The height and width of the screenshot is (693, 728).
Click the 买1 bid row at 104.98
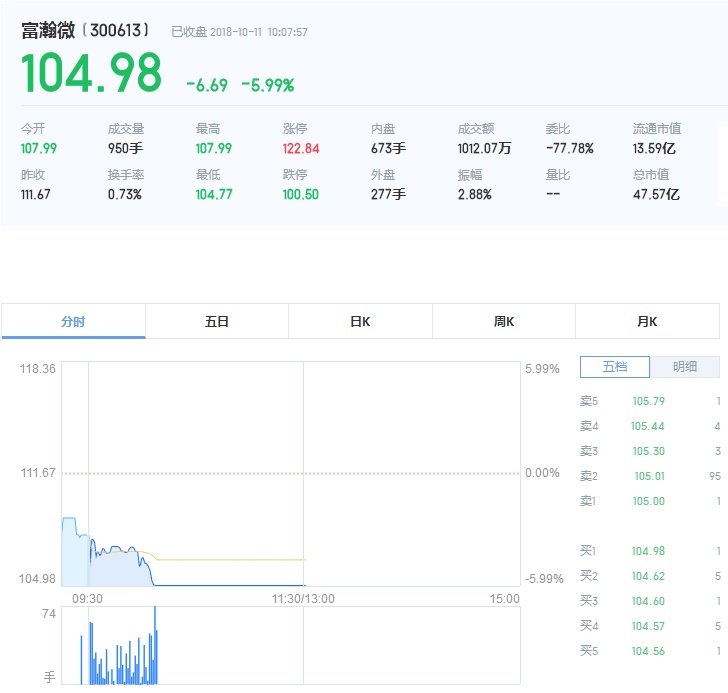coord(649,551)
